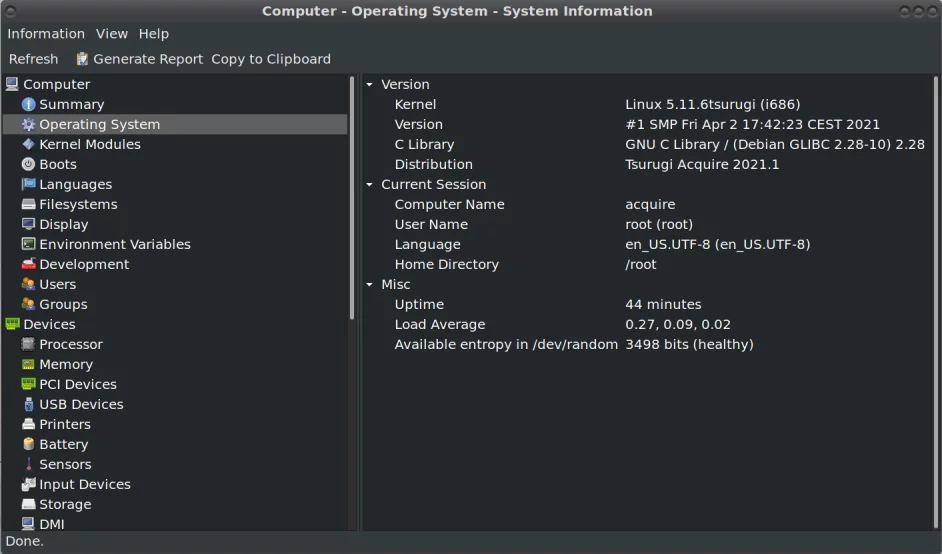
Task: Click the USB Devices plug icon
Action: (x=28, y=404)
